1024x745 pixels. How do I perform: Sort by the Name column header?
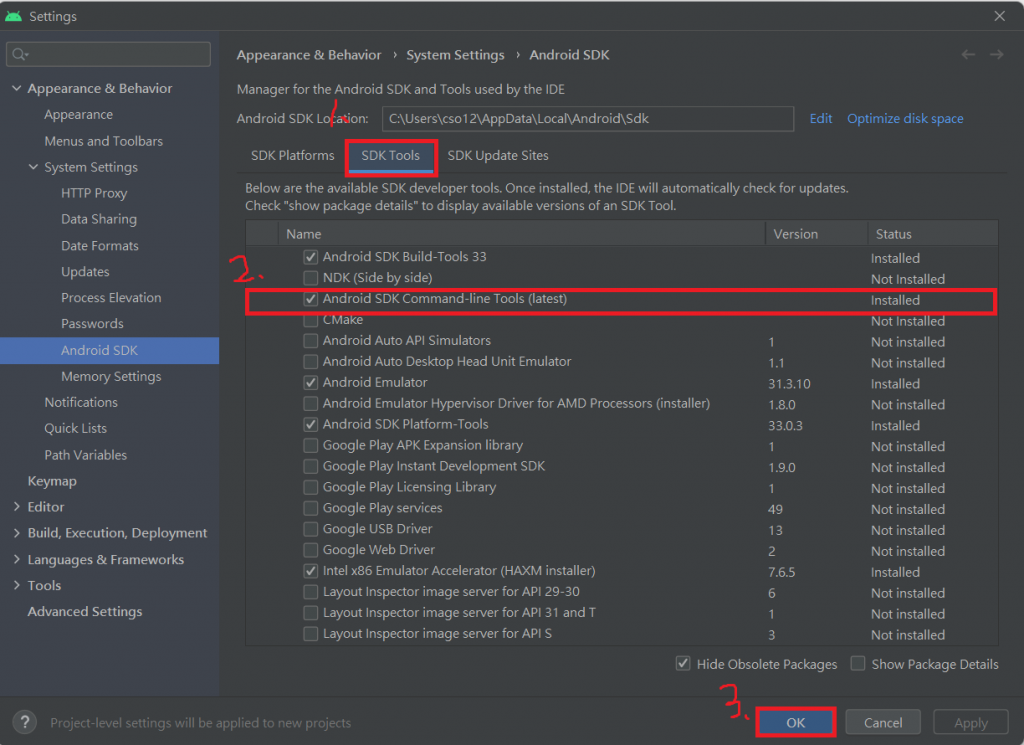(x=522, y=234)
